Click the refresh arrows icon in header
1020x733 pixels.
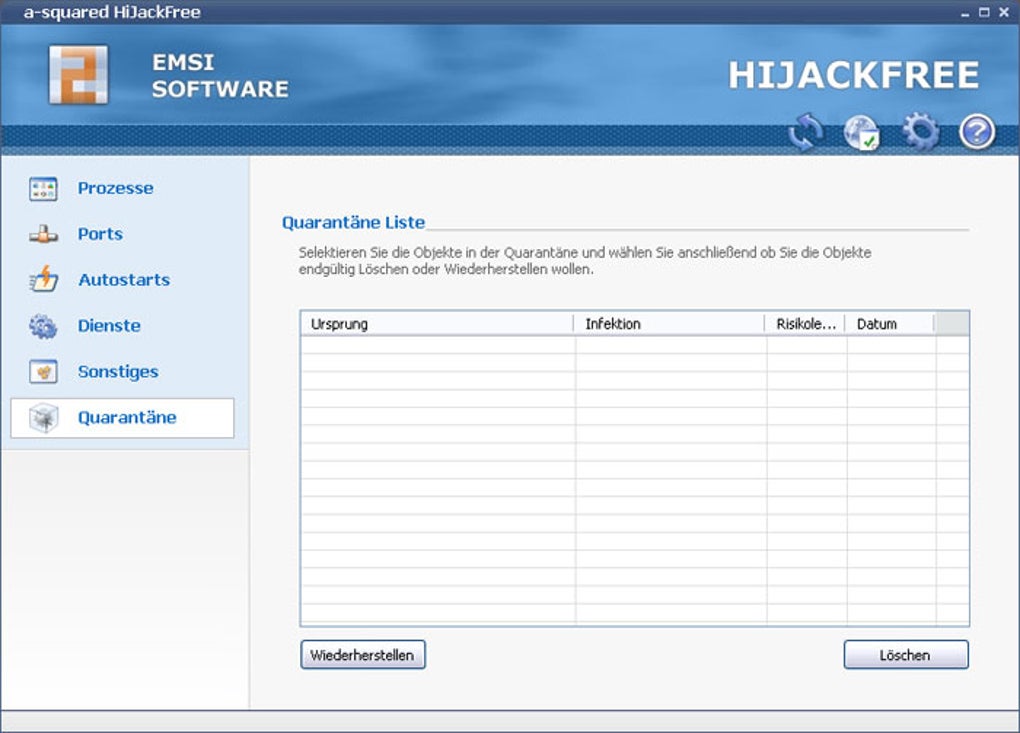806,132
